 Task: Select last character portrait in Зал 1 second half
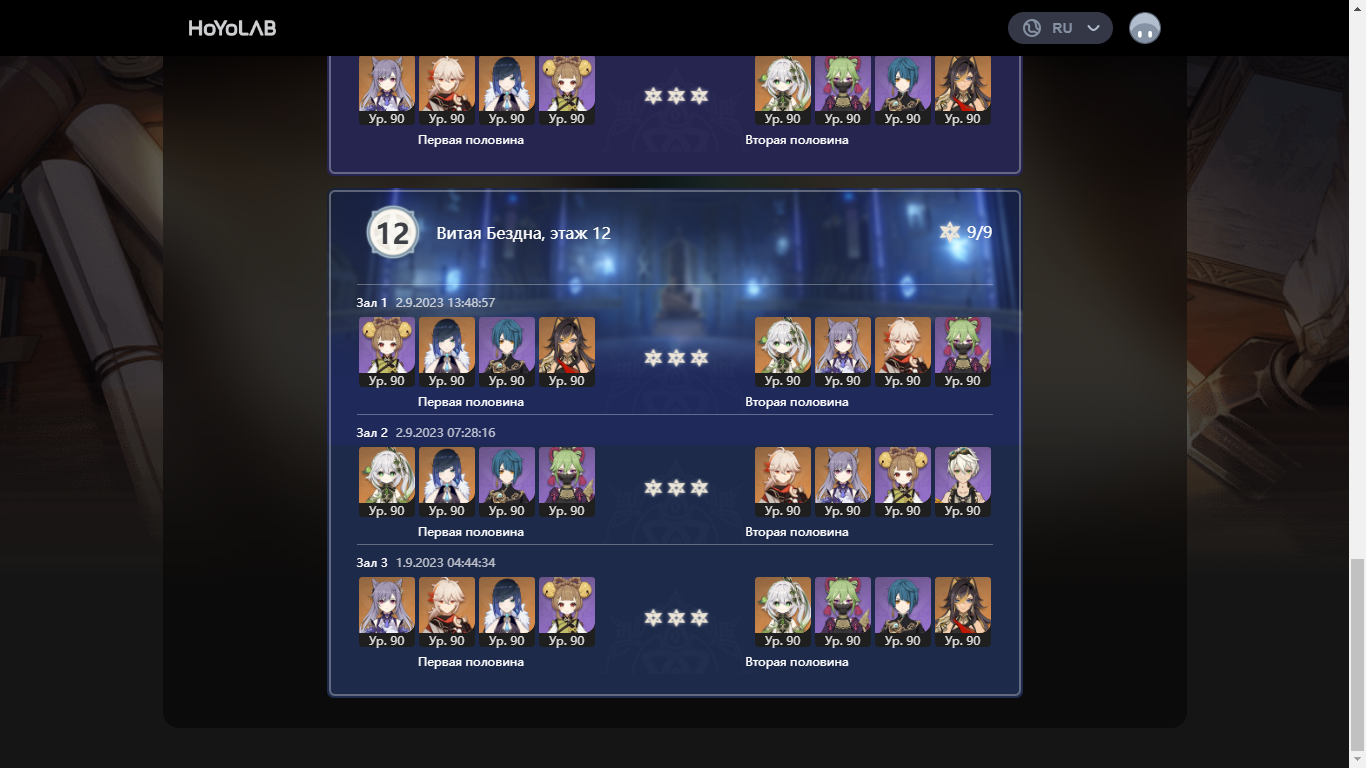(x=963, y=352)
